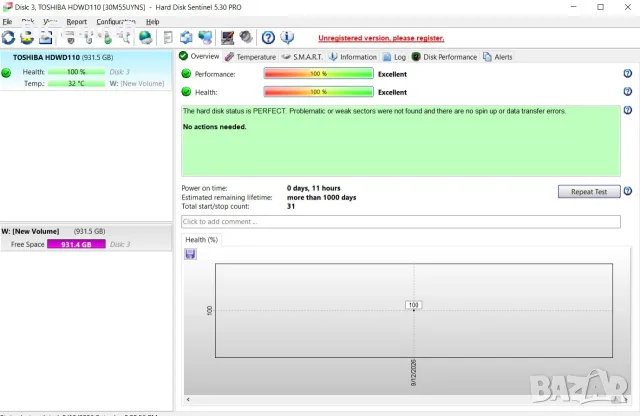Open the Configuration menu
Screen dimensions: 640x416
(116, 22)
